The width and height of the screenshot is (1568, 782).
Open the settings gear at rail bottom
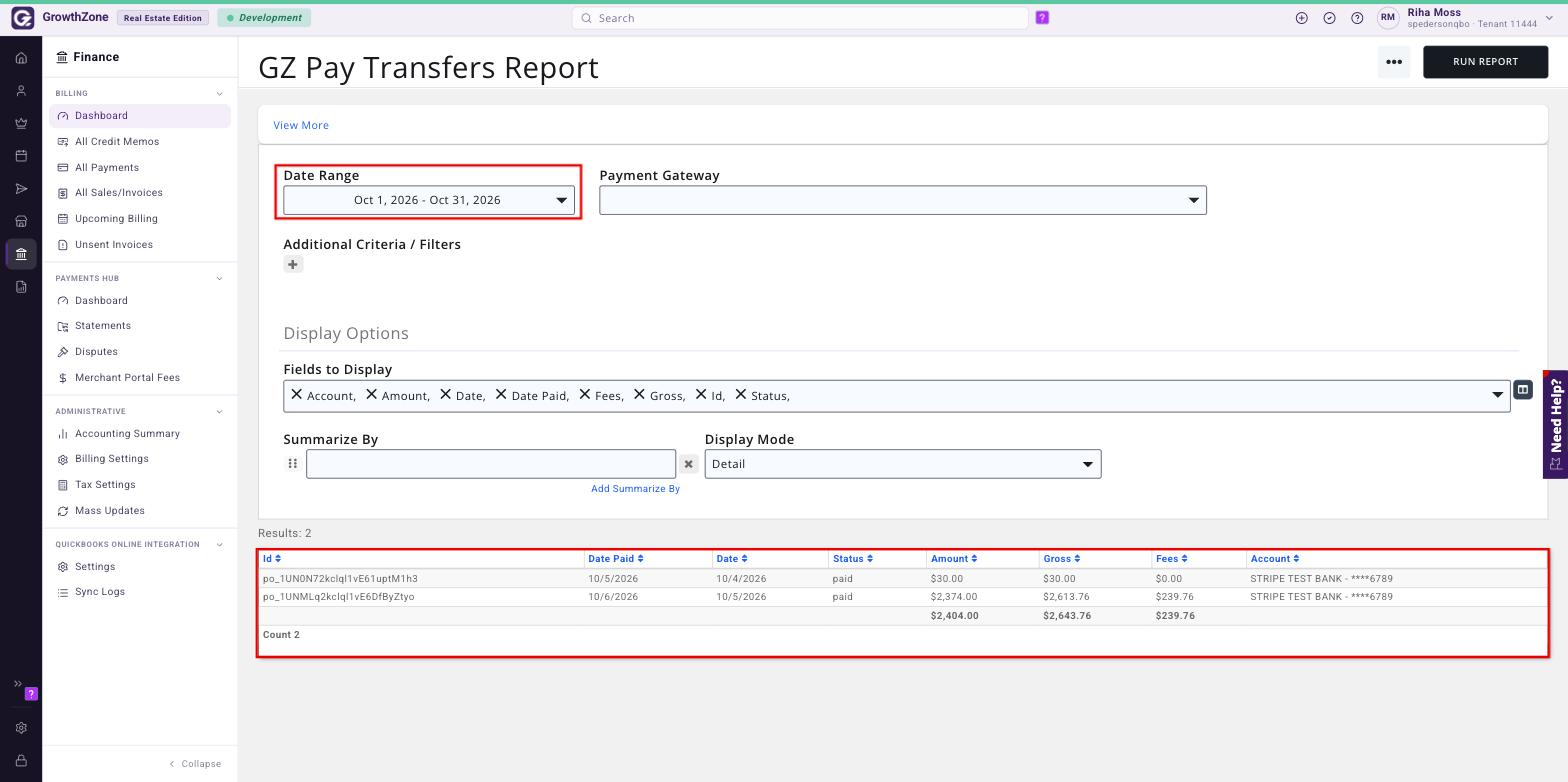click(x=21, y=728)
